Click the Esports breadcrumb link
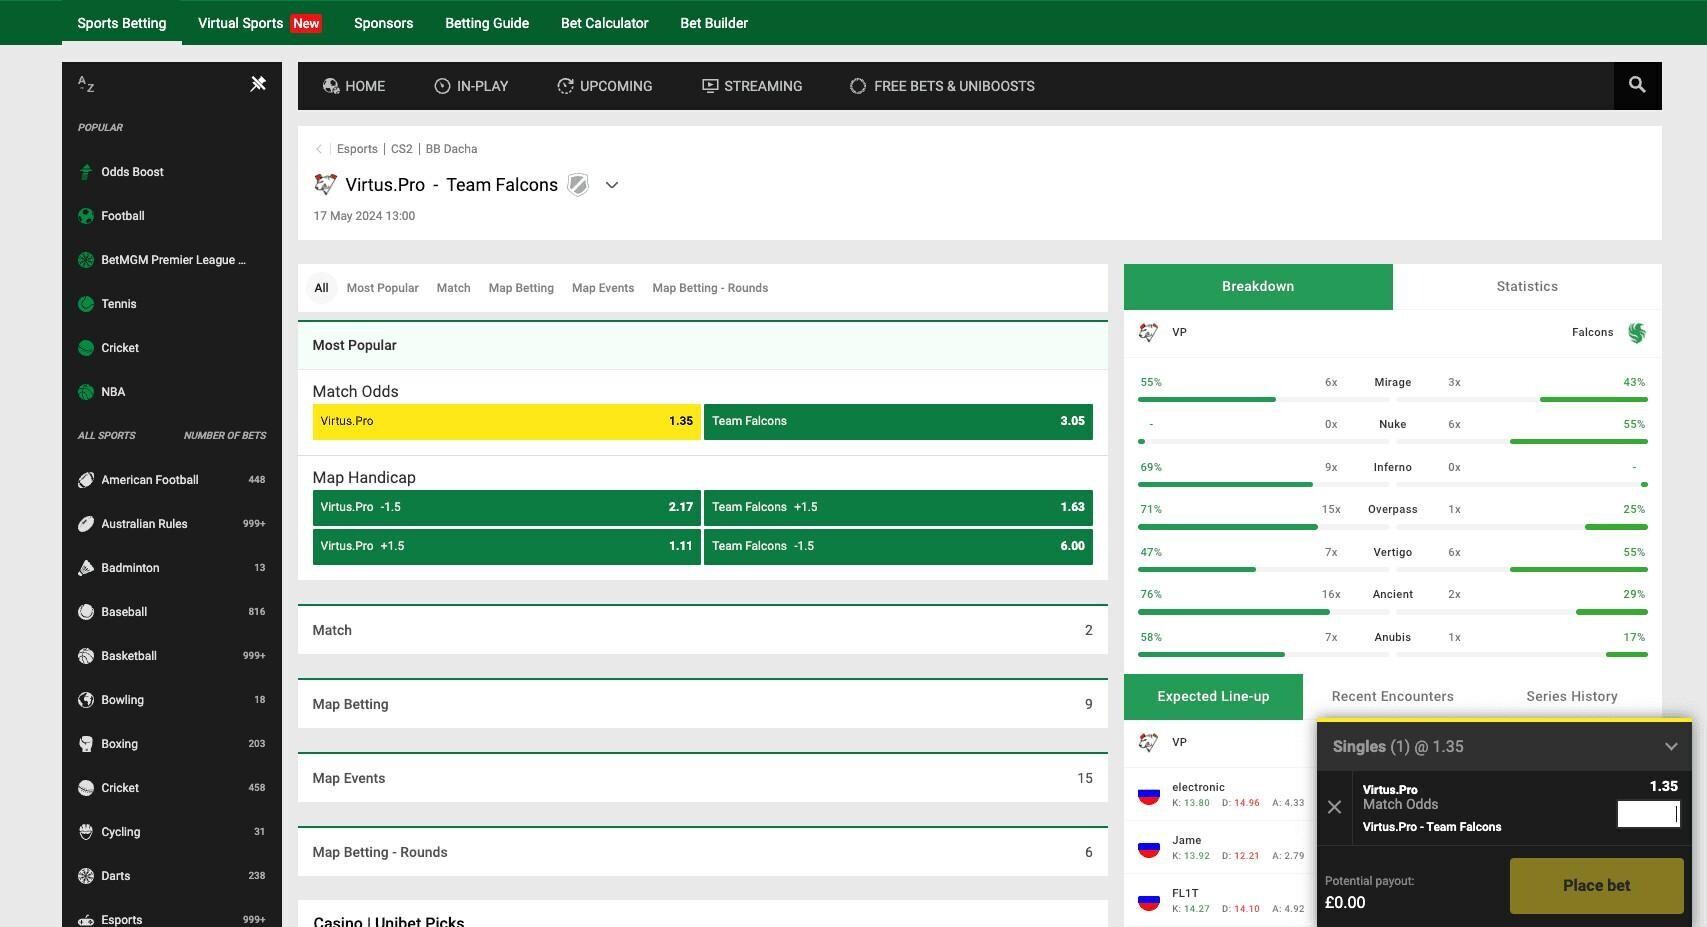 357,149
